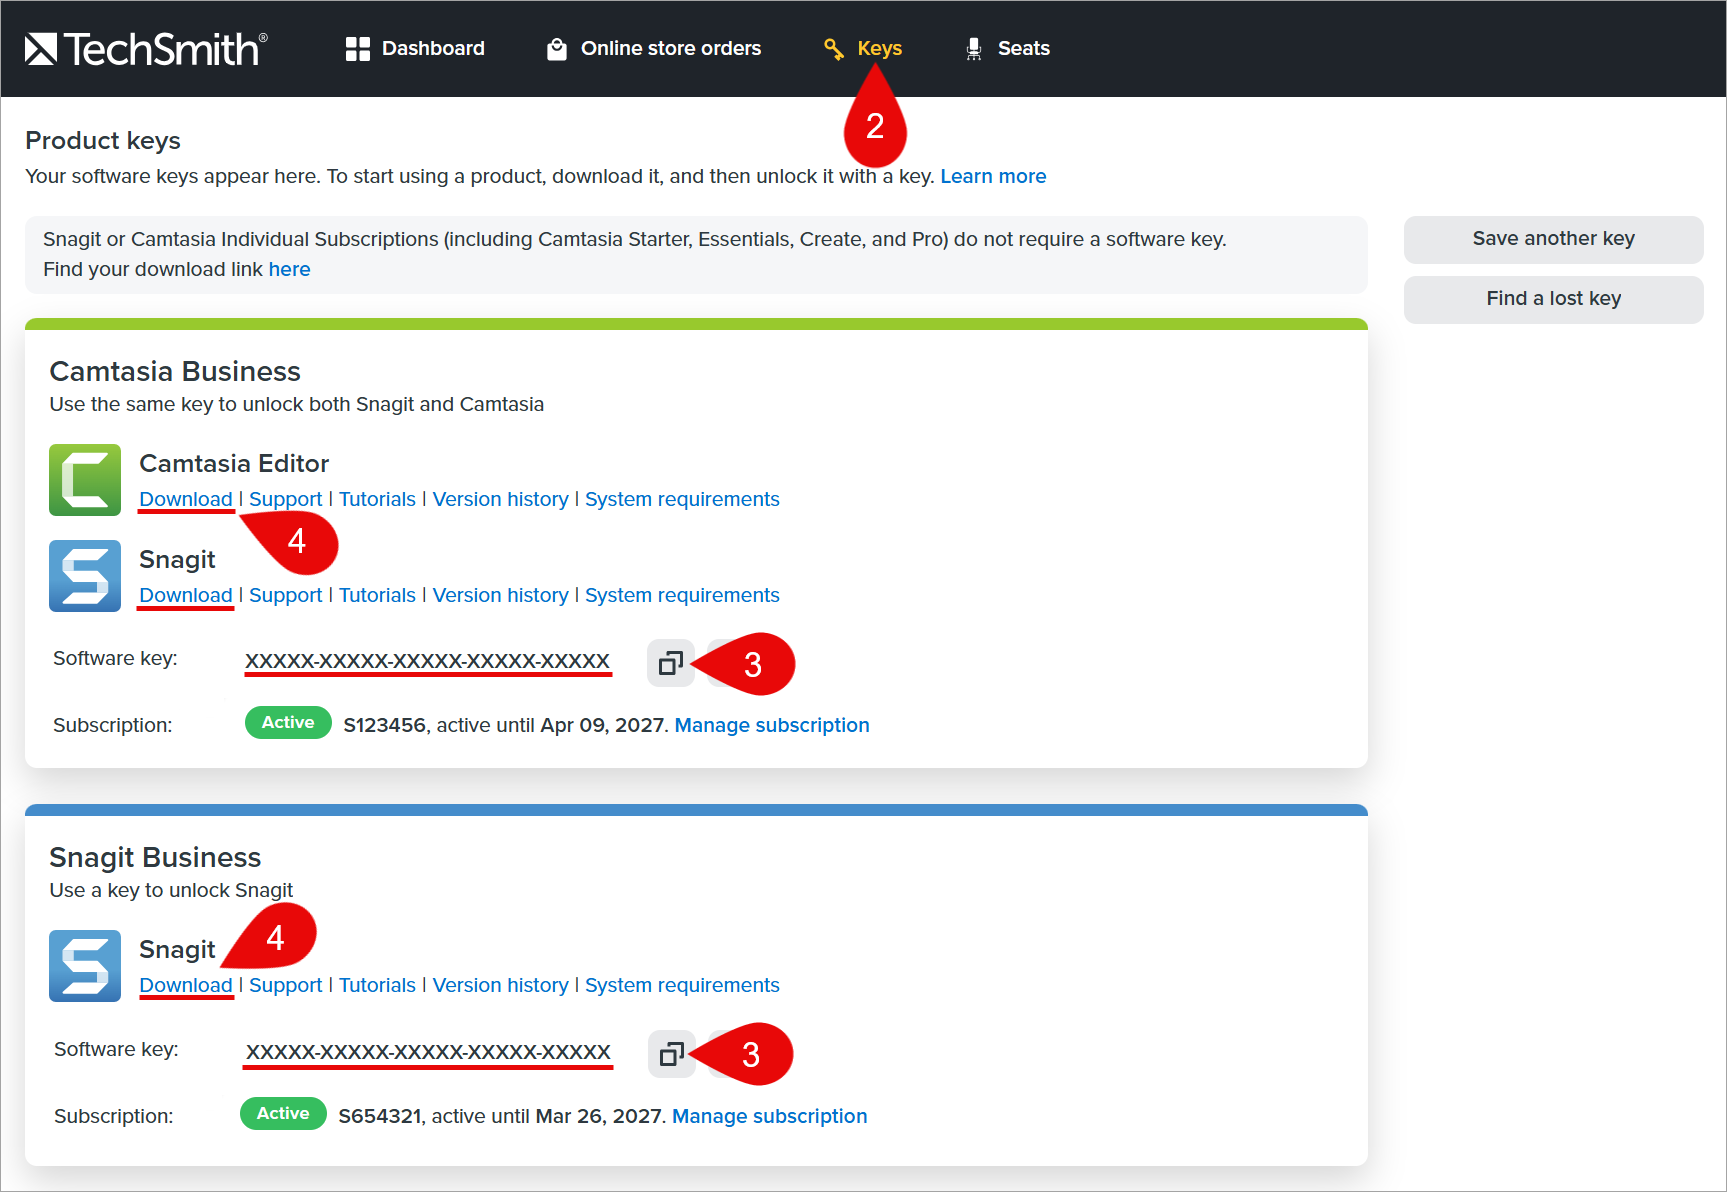Open Online store orders

point(654,48)
